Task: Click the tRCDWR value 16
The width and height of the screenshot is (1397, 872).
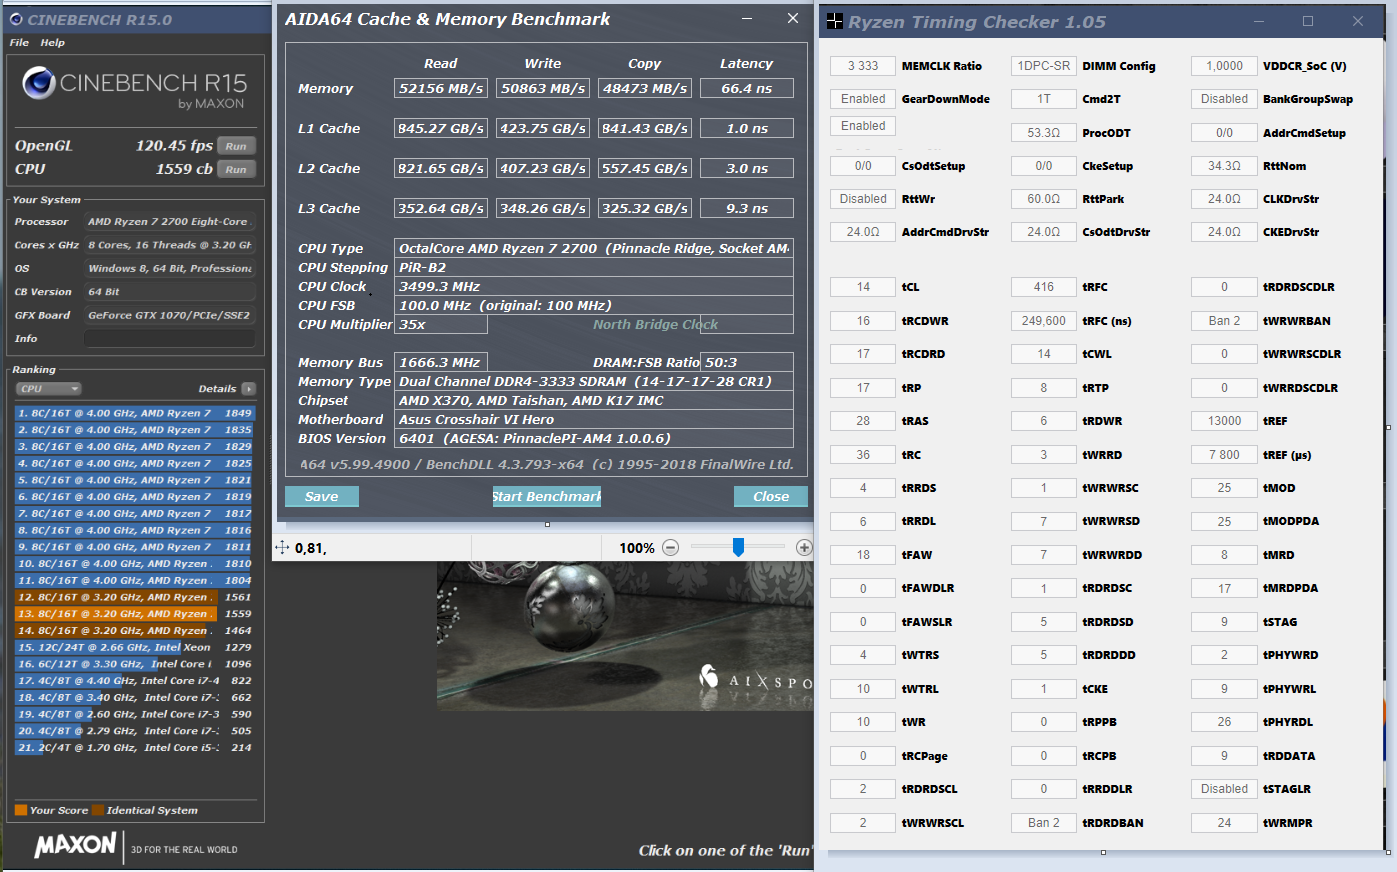Action: click(x=863, y=321)
